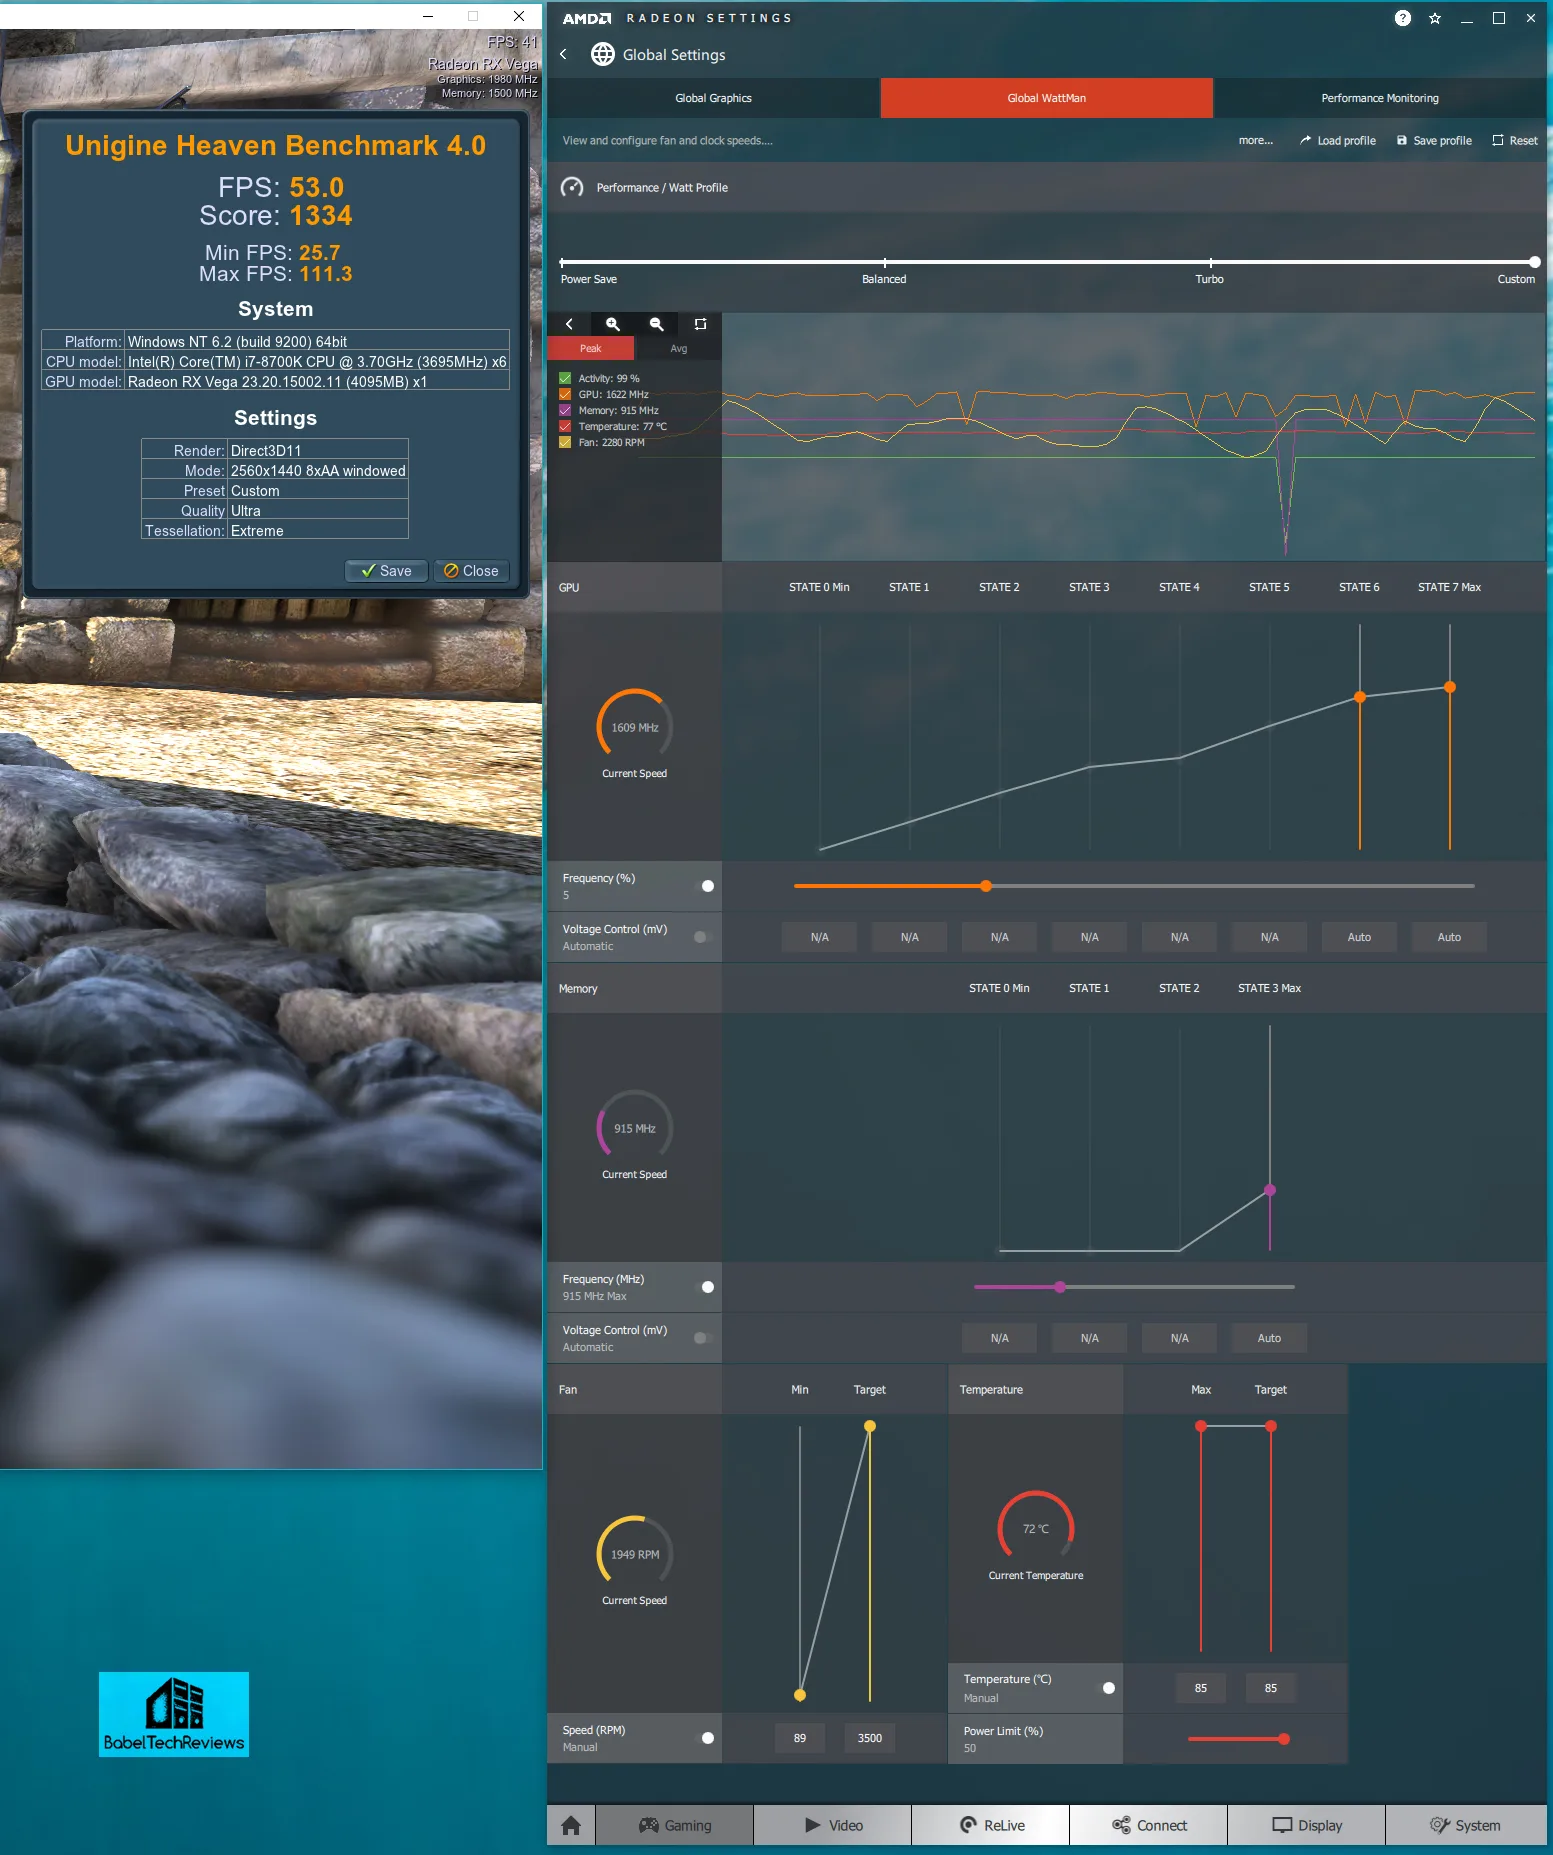
Task: Toggle Temperature 77 °C graph checkbox
Action: (565, 426)
